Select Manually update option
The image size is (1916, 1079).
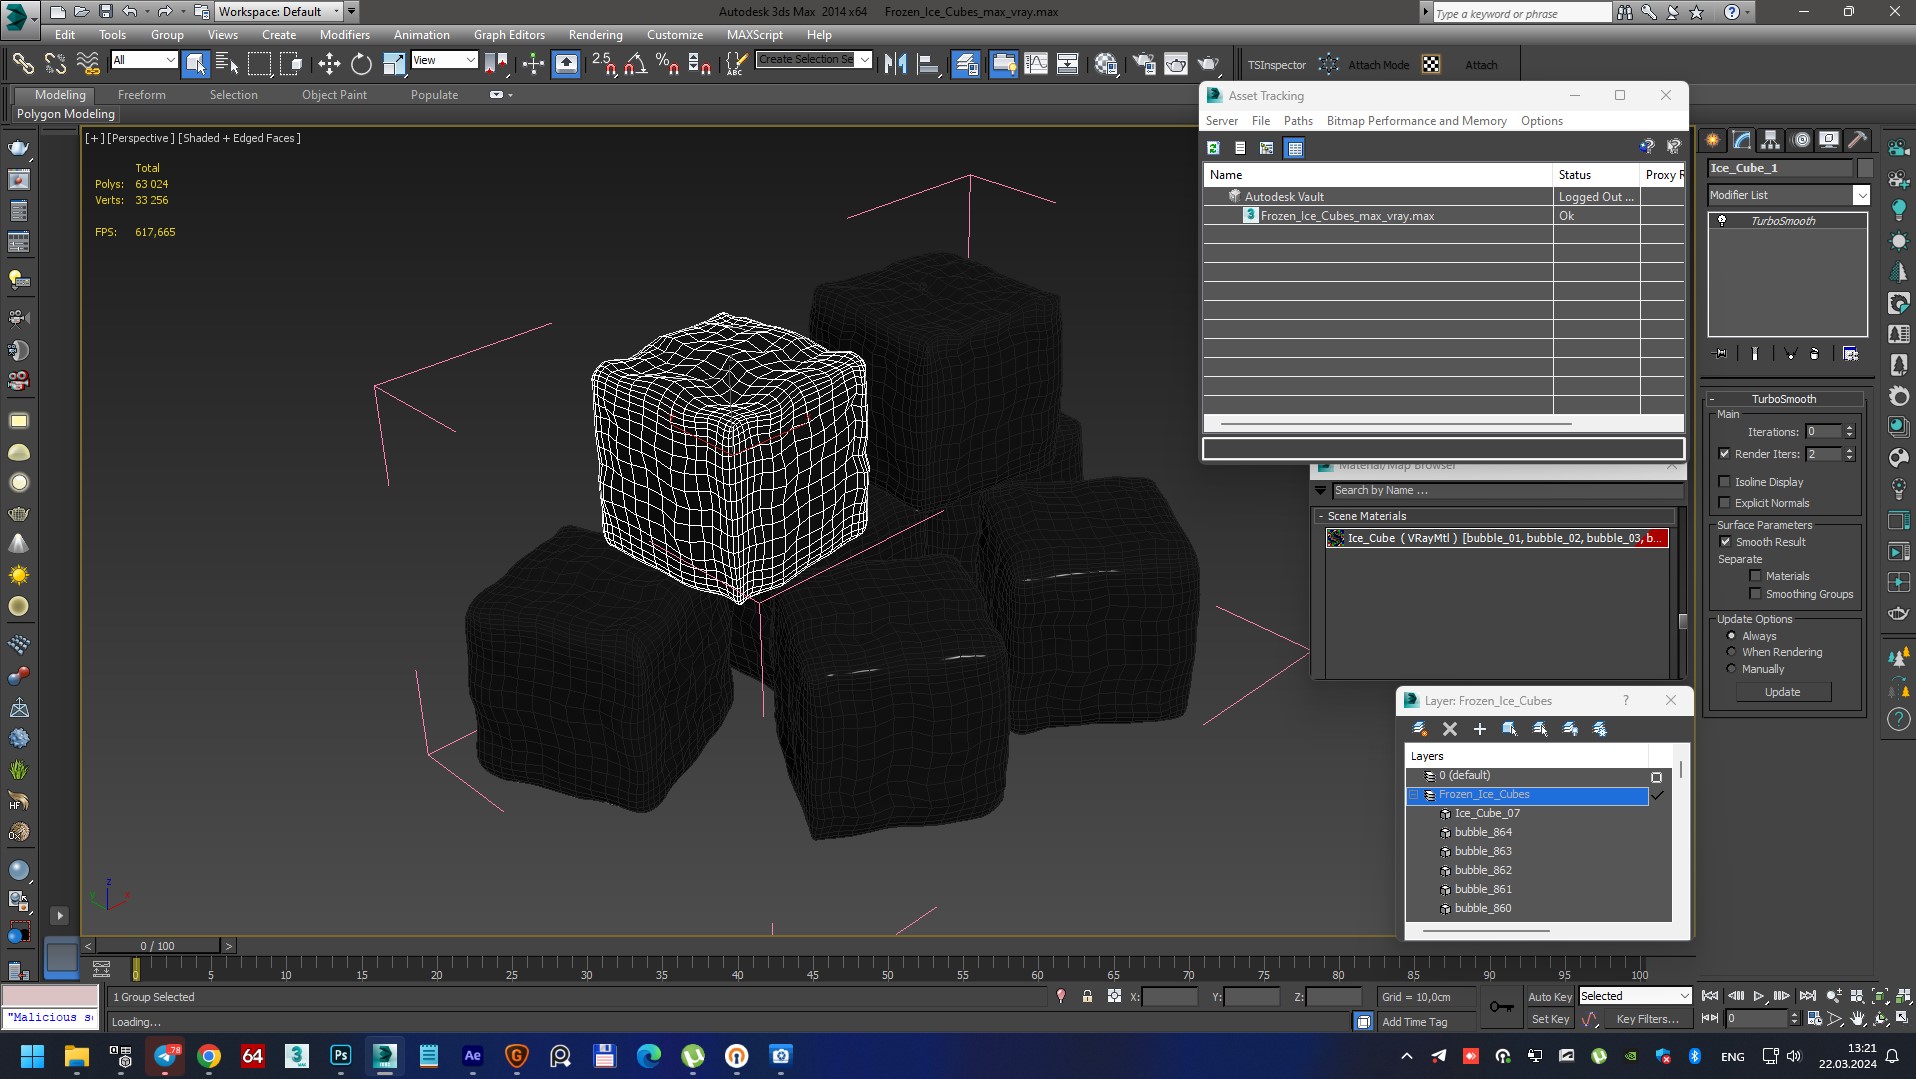tap(1732, 669)
